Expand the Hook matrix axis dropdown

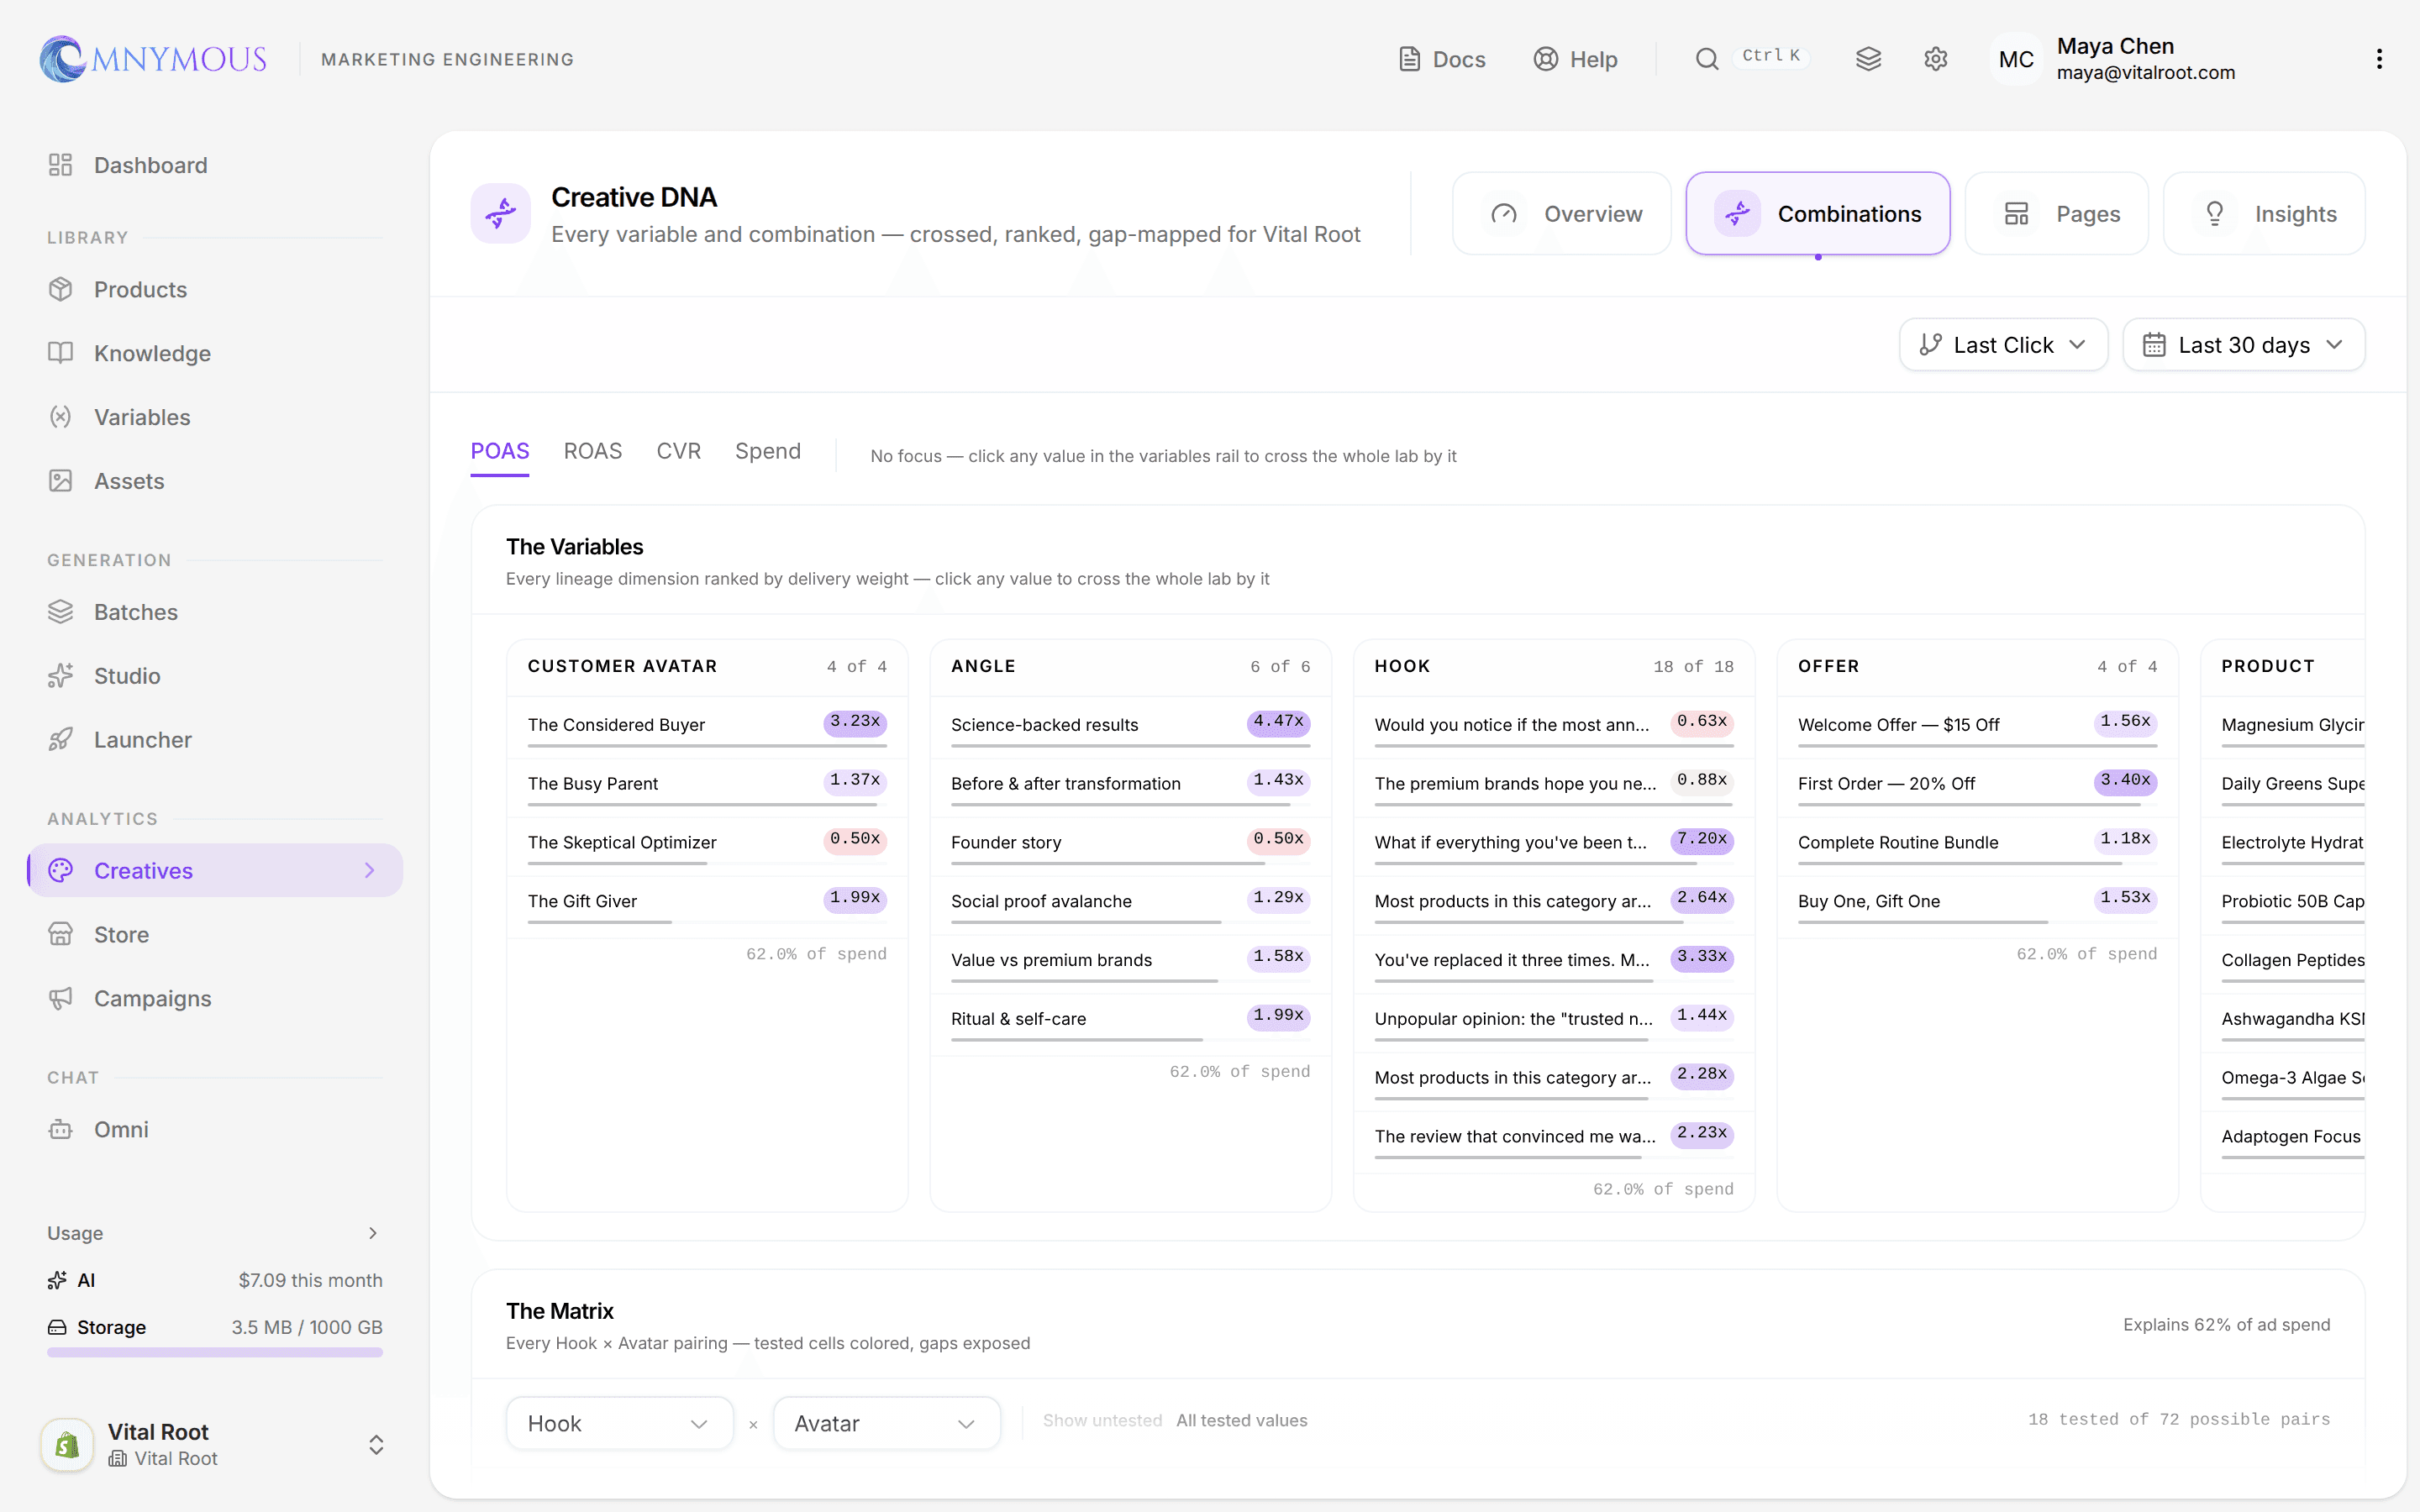[x=619, y=1423]
